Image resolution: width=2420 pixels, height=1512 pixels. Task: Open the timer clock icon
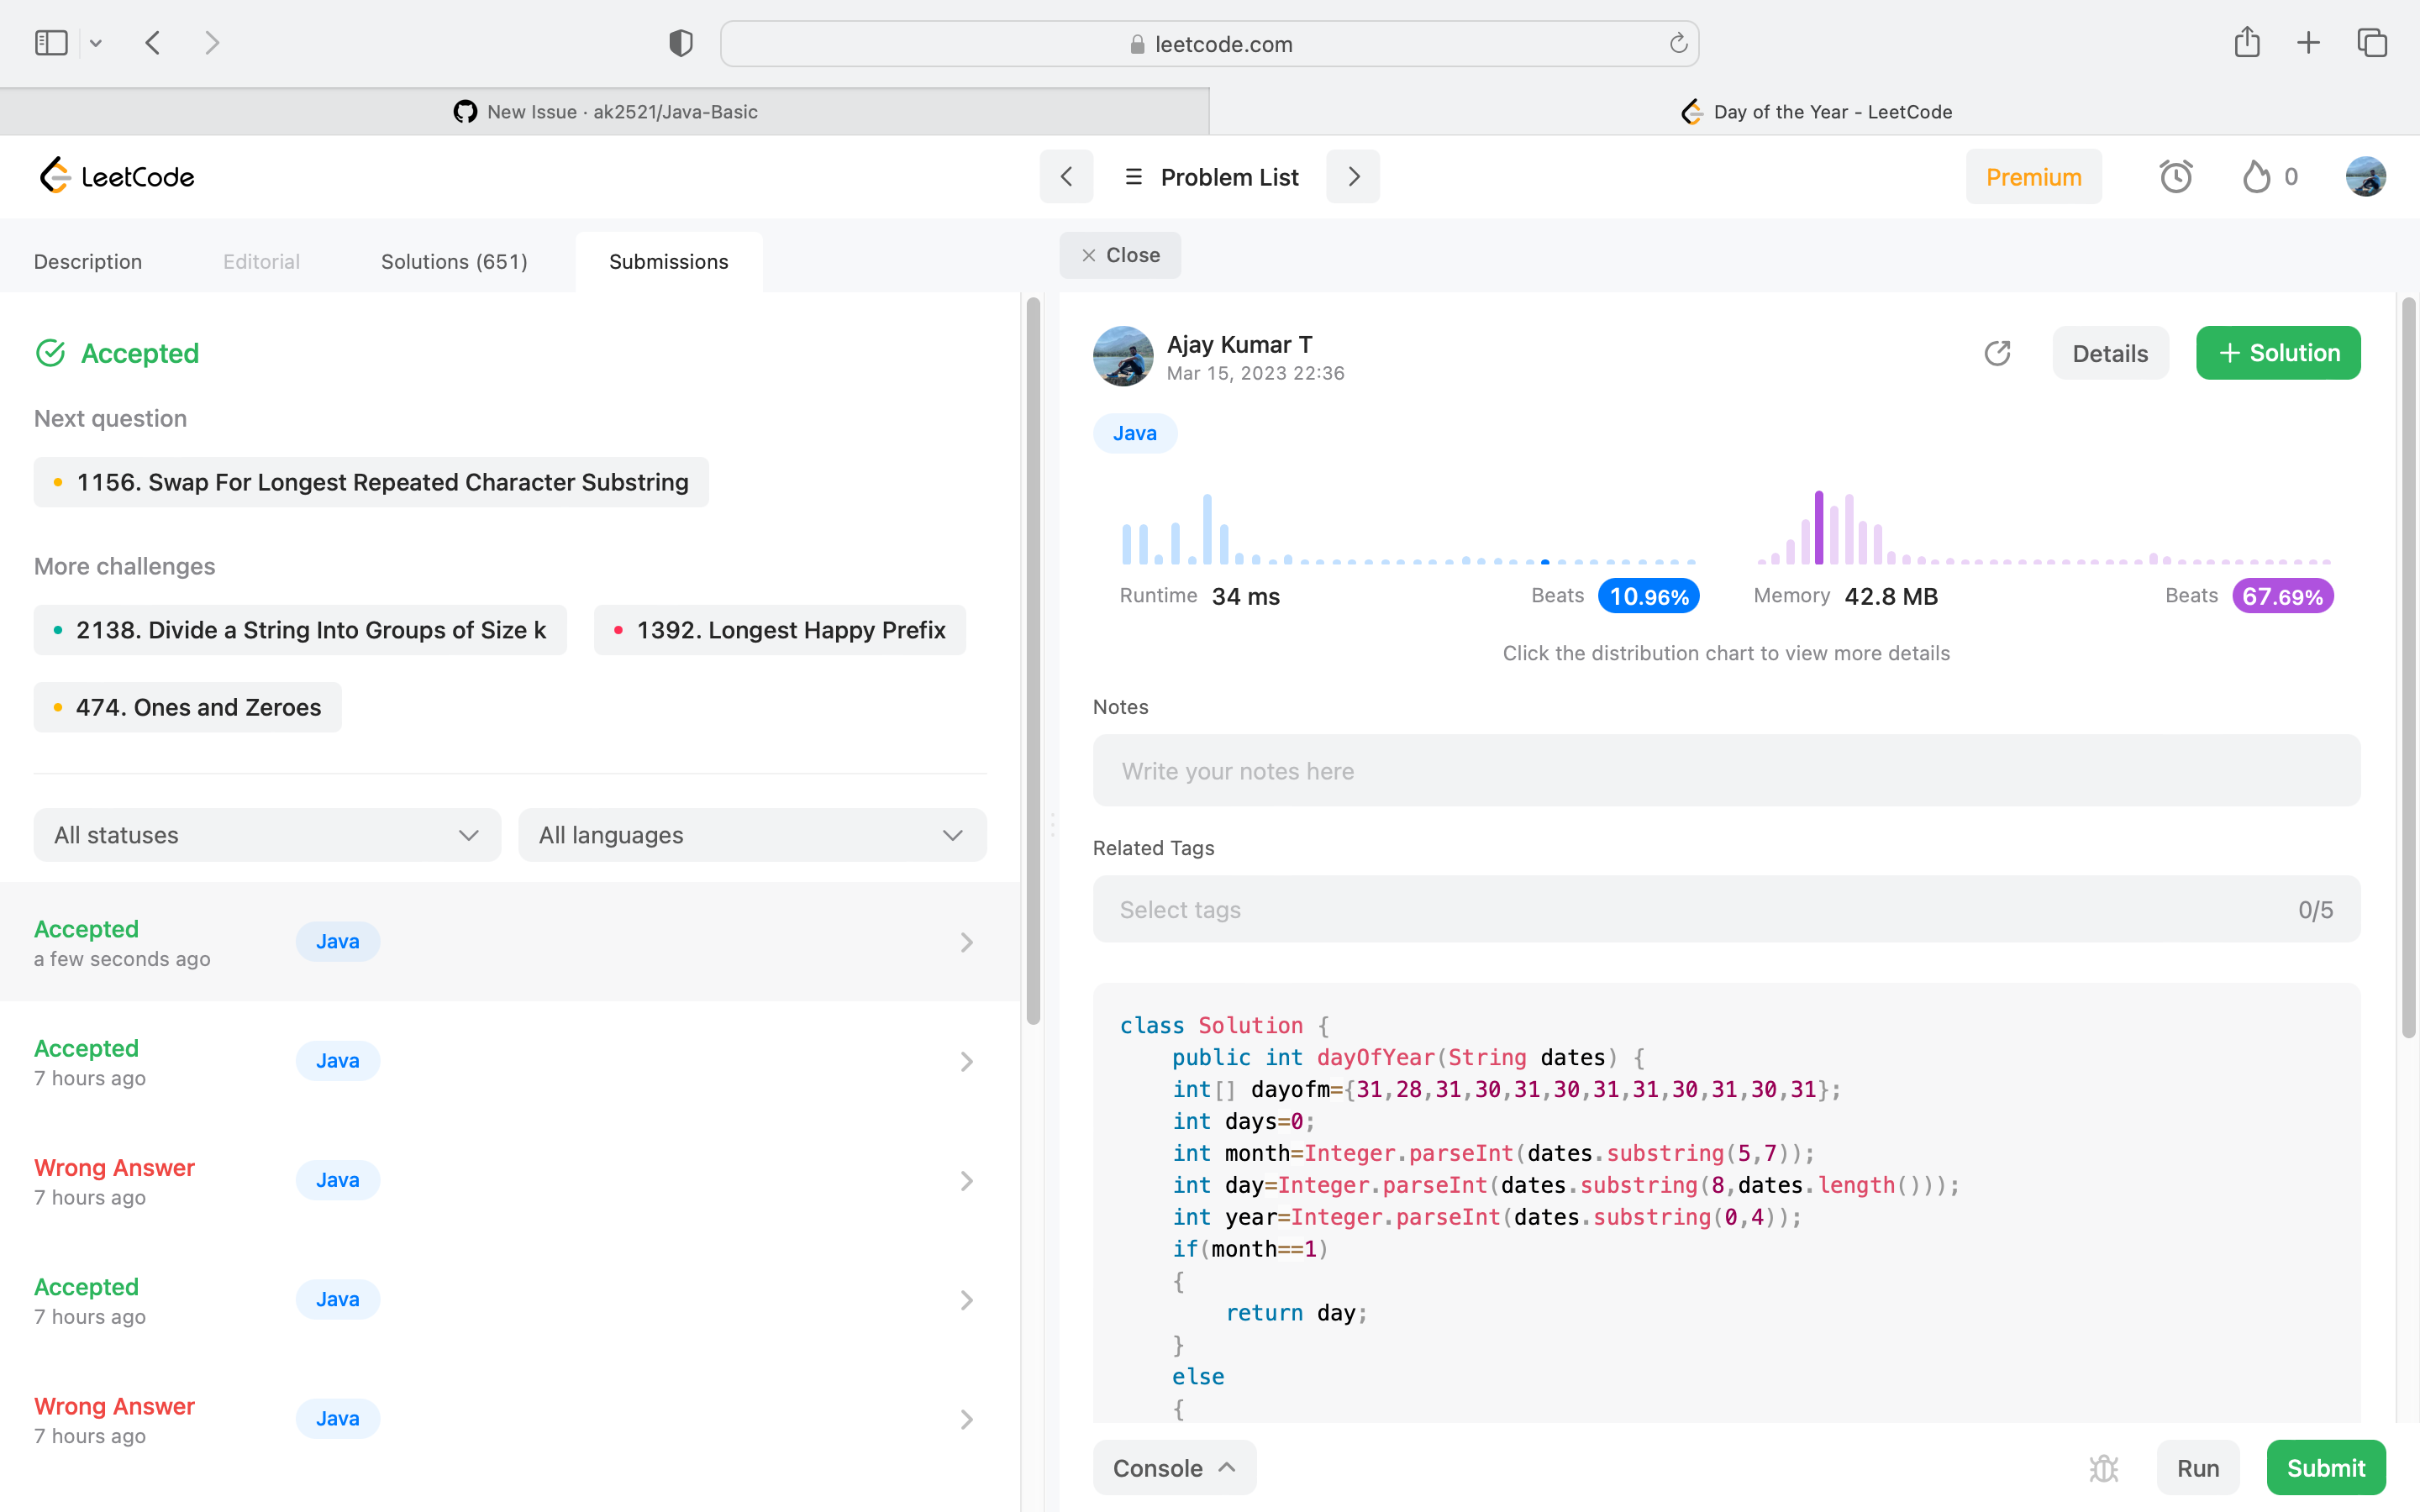coord(2175,177)
